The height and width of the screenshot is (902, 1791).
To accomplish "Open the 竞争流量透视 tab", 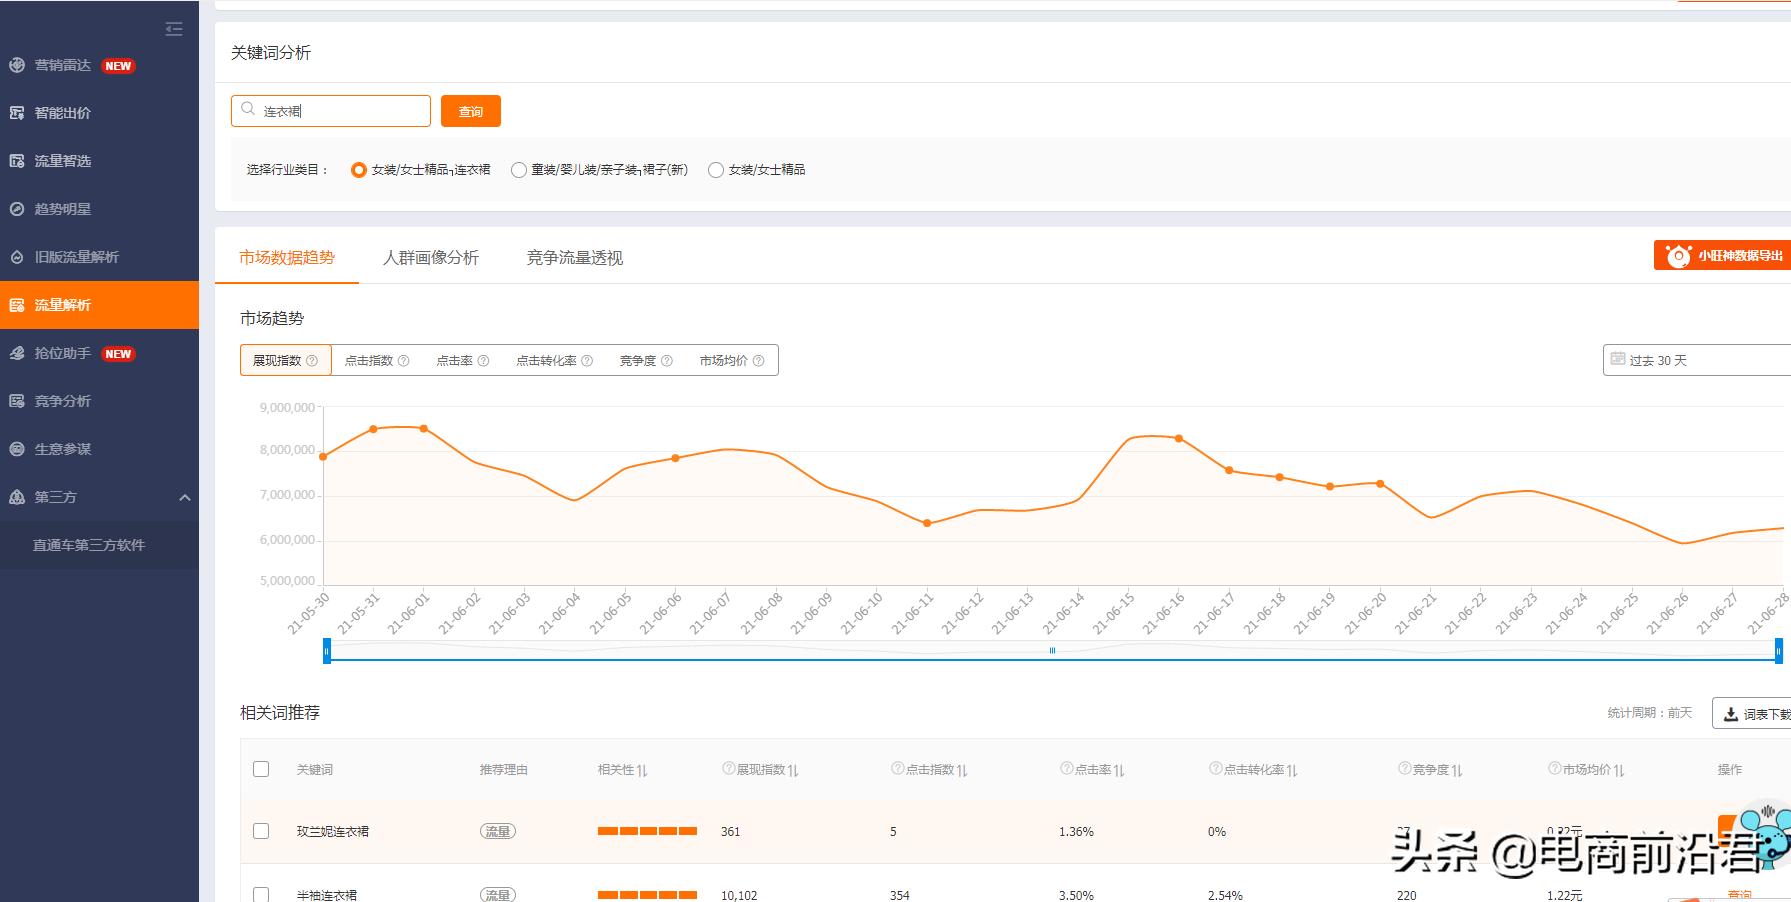I will (575, 258).
